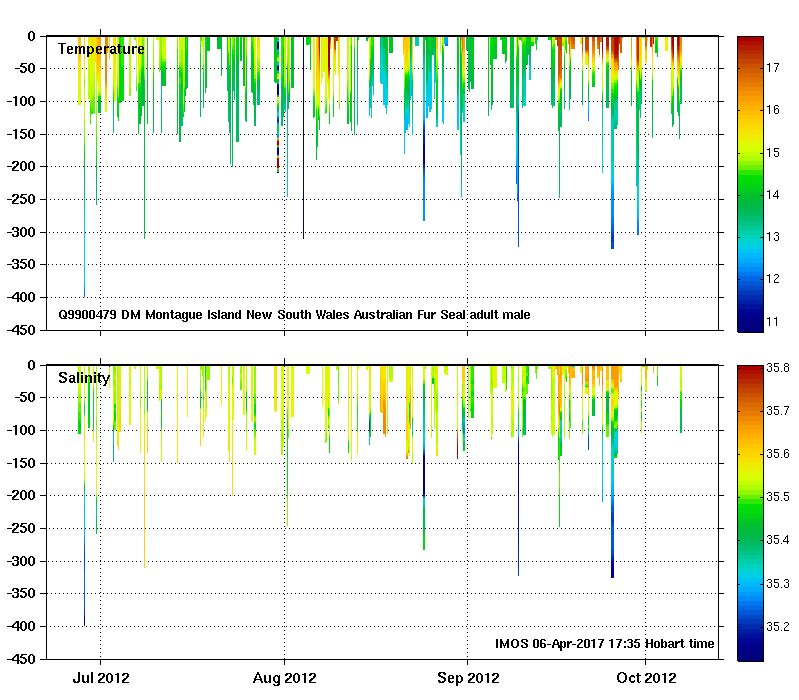This screenshot has height=700, width=799.
Task: Select the Jul 2012 date axis label
Action: pyautogui.click(x=100, y=678)
